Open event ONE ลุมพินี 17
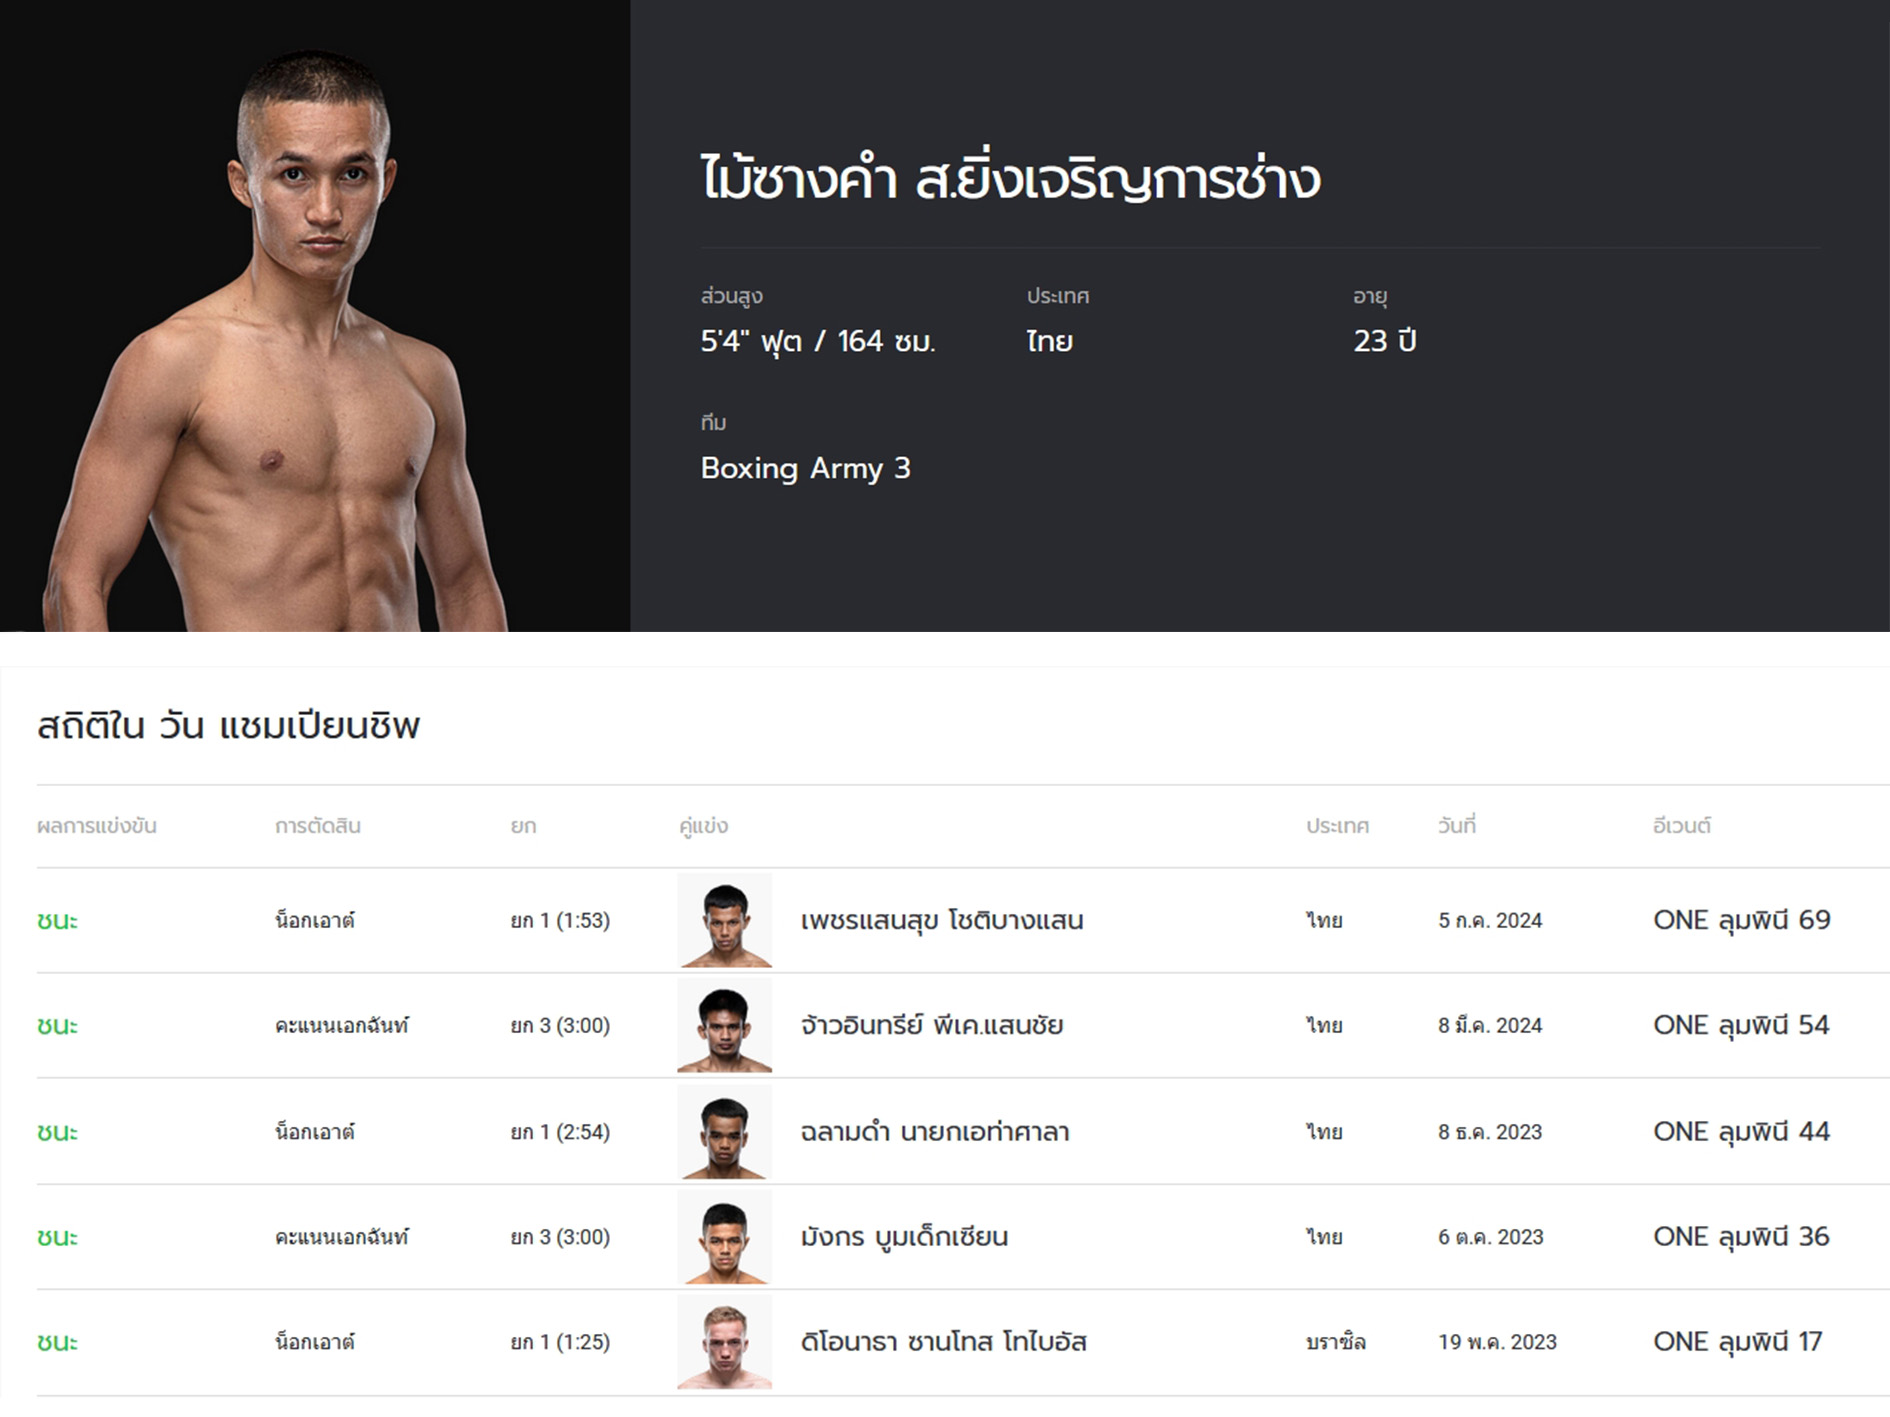This screenshot has height=1417, width=1890. point(1738,1342)
